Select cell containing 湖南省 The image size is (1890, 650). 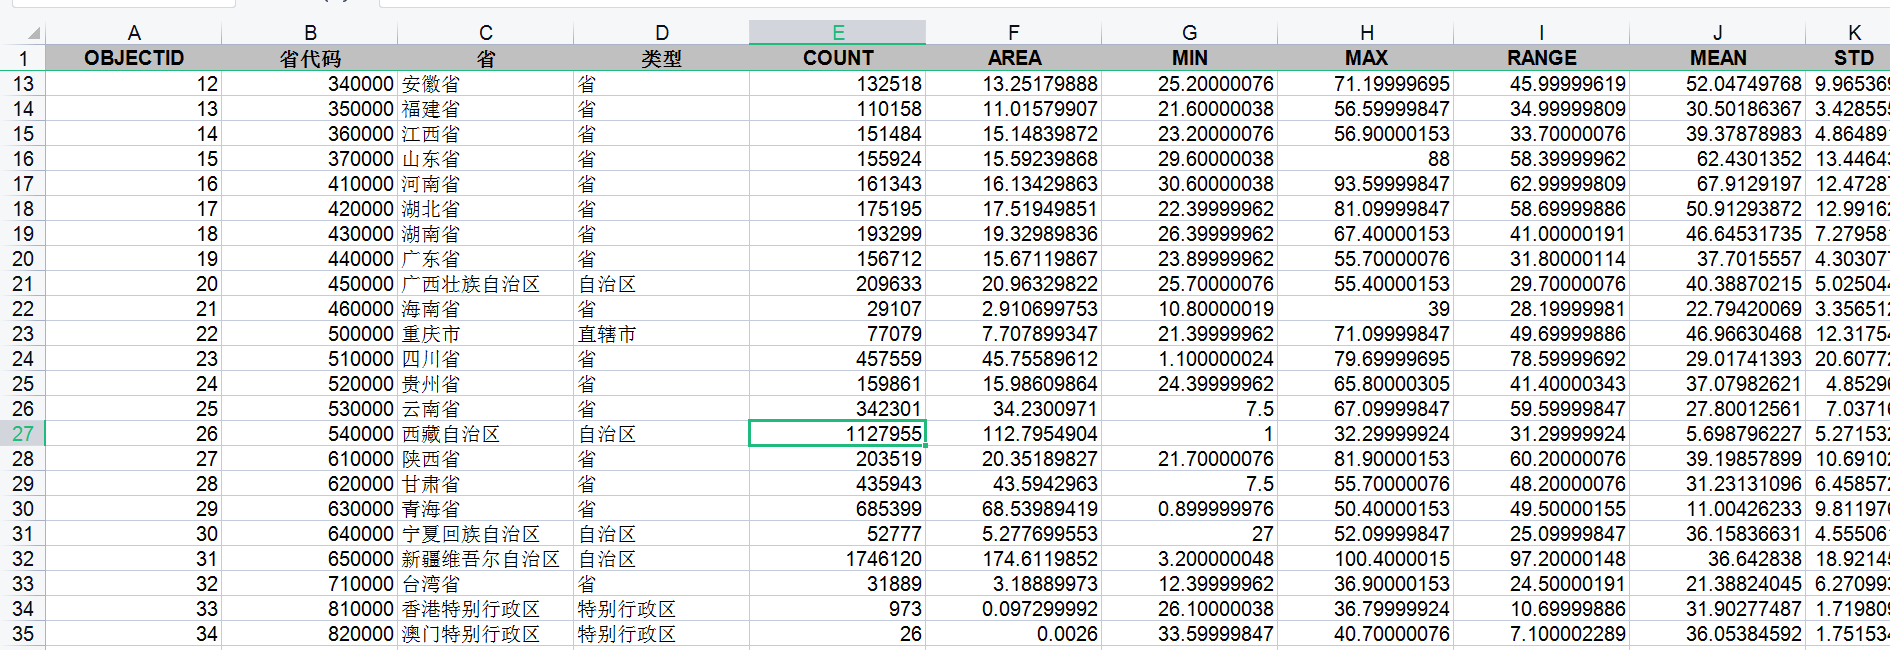point(486,234)
